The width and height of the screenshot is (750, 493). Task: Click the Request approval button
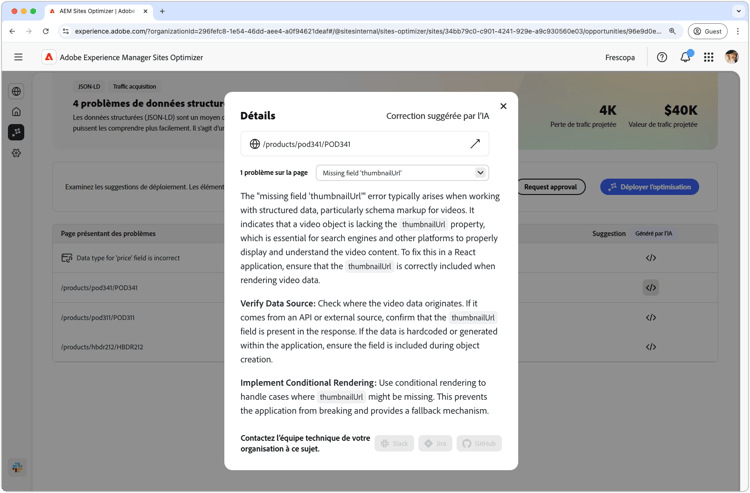point(550,187)
